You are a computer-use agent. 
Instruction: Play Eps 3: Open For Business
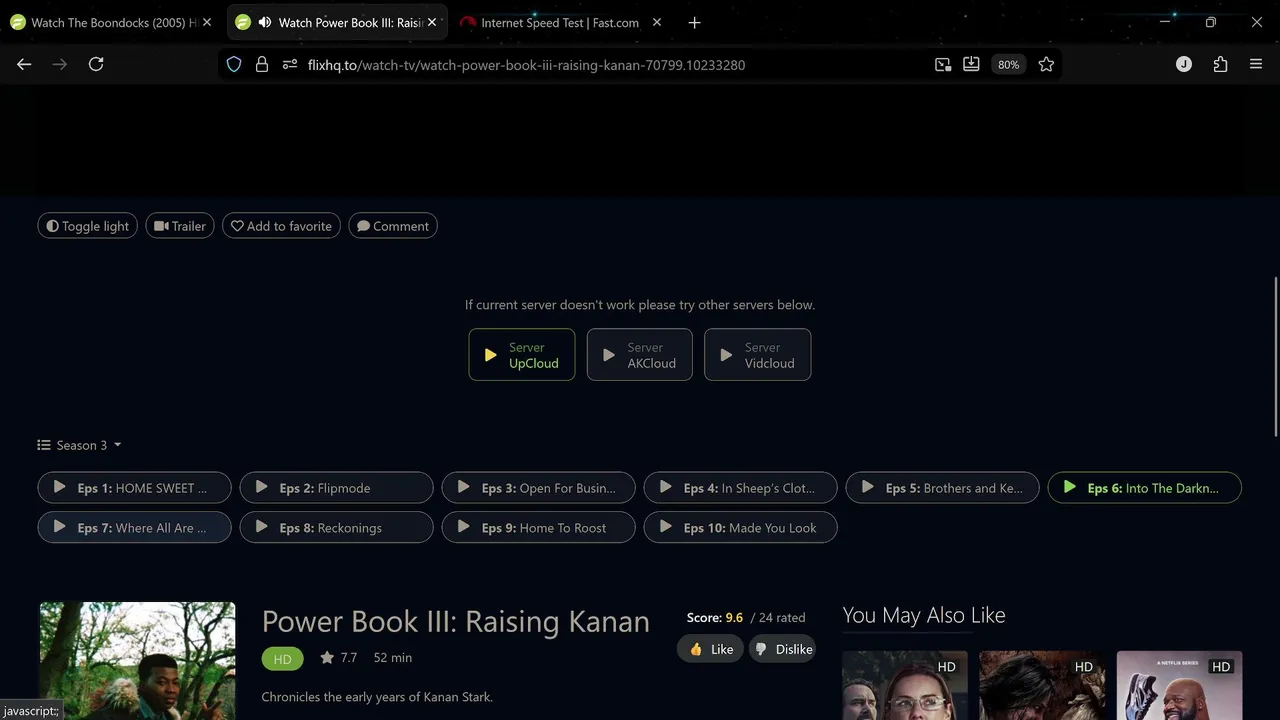pyautogui.click(x=539, y=488)
